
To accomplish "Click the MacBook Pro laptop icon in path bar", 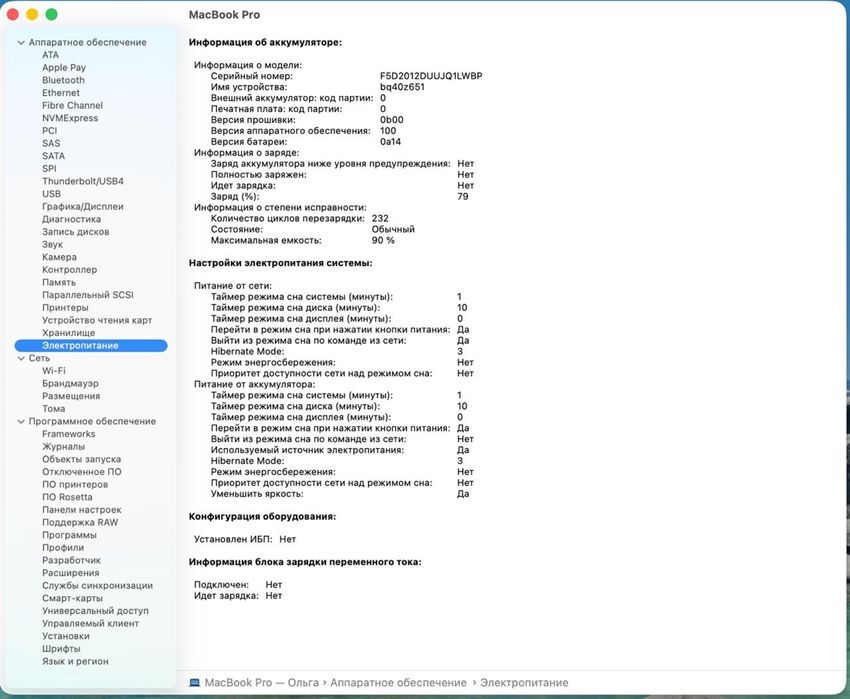I will pos(195,683).
